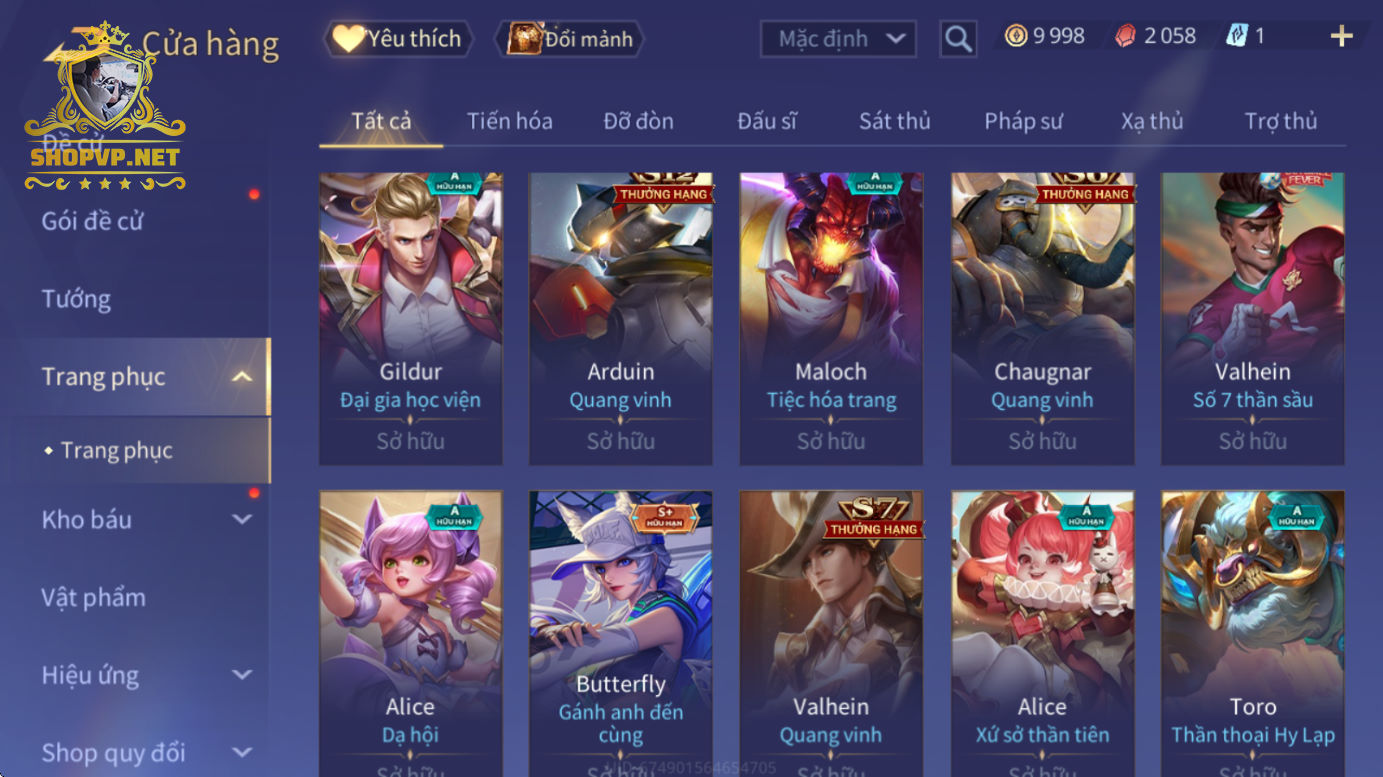Click the red ruby currency icon
The height and width of the screenshot is (777, 1383).
1126,36
